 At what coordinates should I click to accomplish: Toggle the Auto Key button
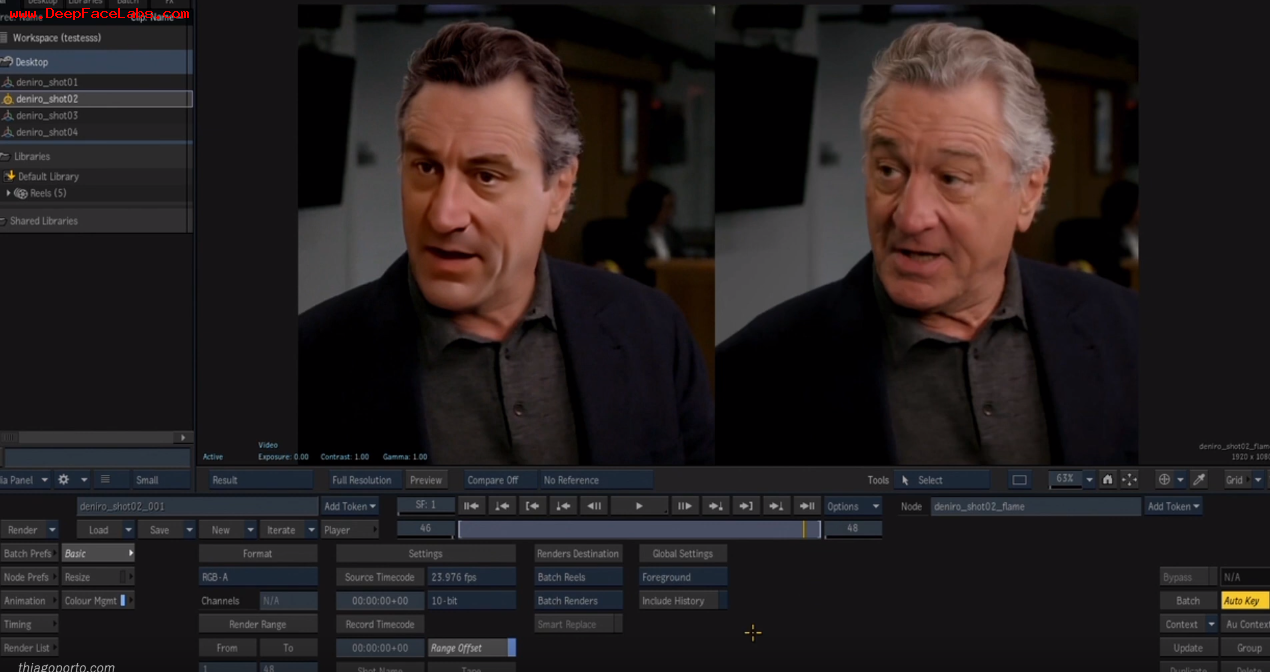(1244, 601)
